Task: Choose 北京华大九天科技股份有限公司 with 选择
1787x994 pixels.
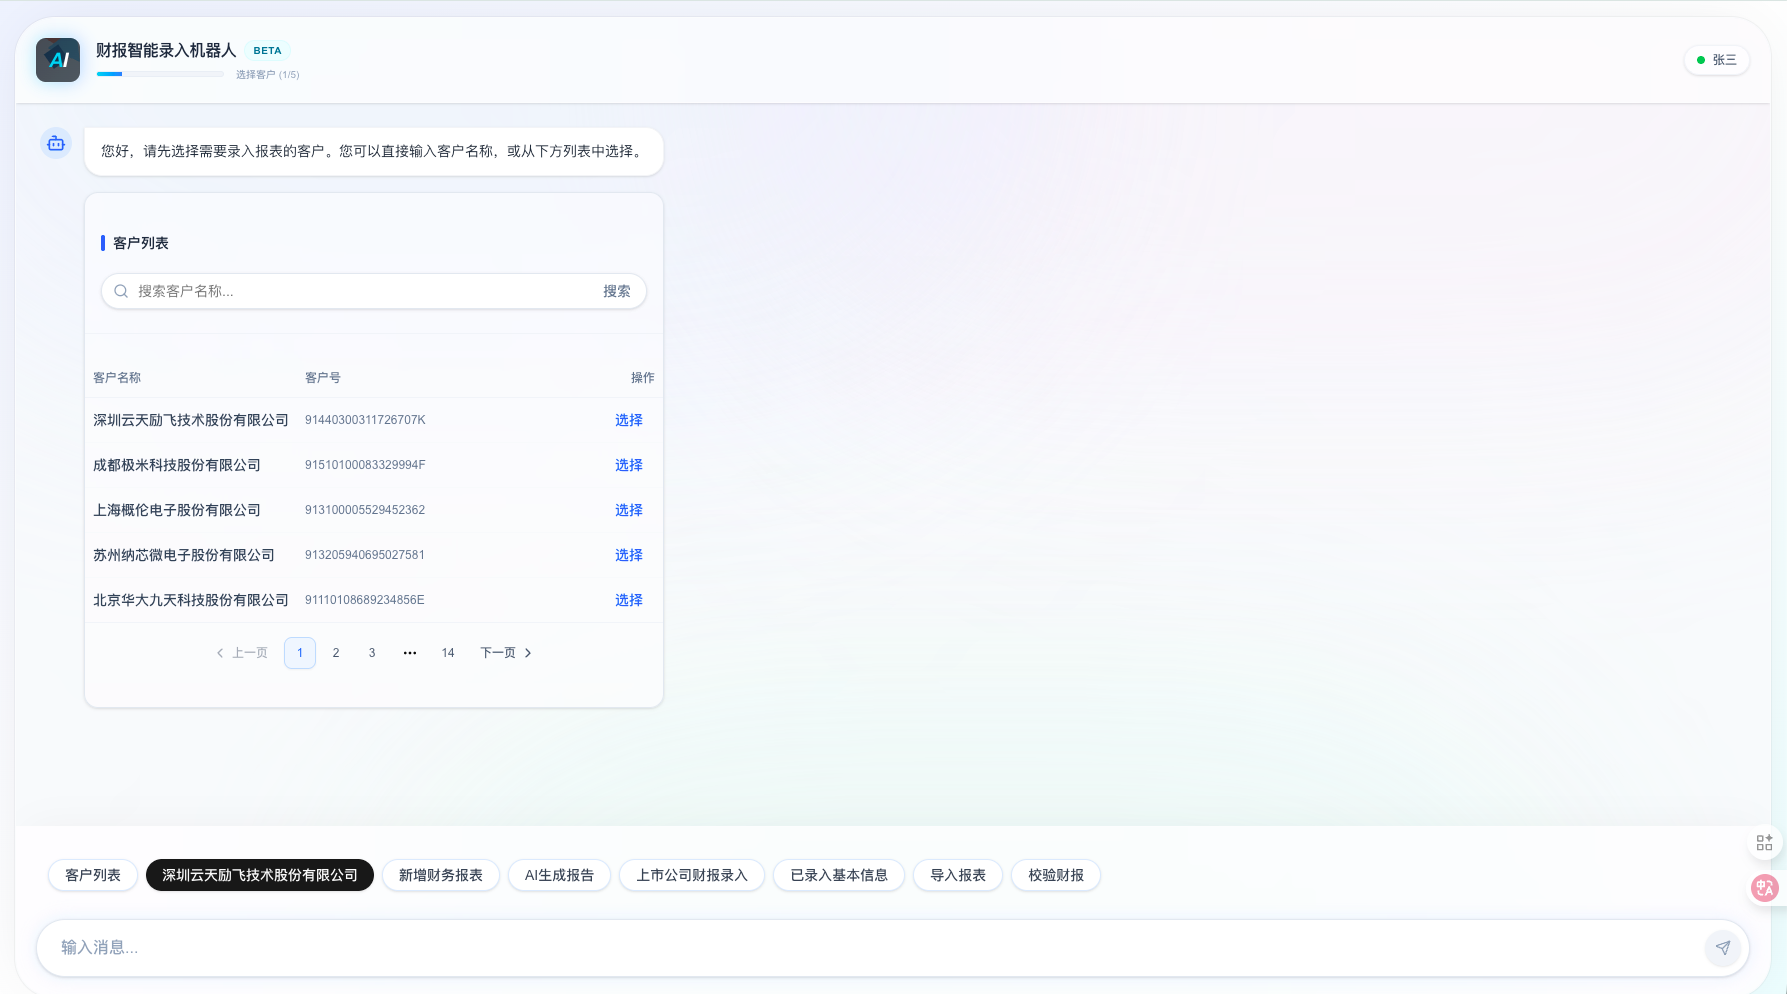Action: [x=628, y=600]
